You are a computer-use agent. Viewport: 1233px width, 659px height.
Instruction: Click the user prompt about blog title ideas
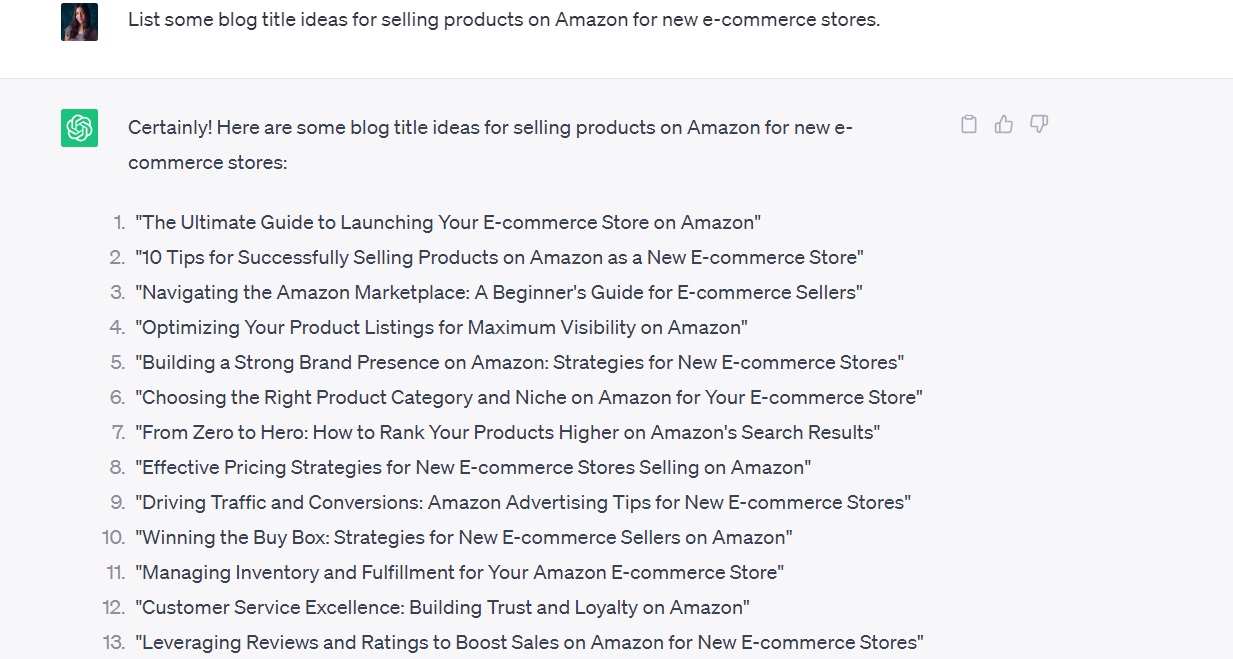[x=503, y=20]
